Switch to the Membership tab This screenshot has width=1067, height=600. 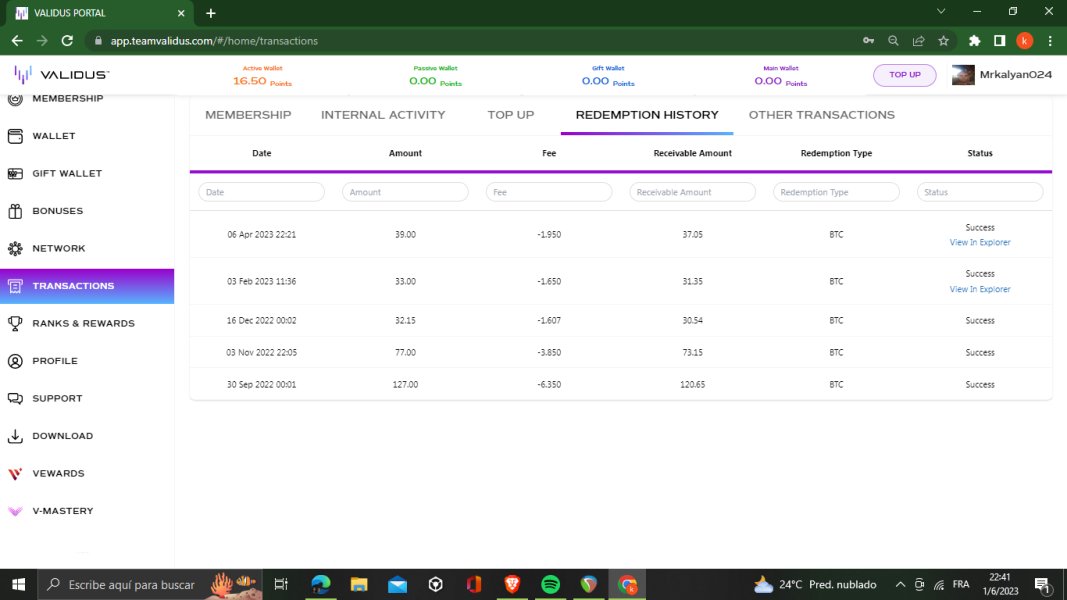[x=248, y=115]
